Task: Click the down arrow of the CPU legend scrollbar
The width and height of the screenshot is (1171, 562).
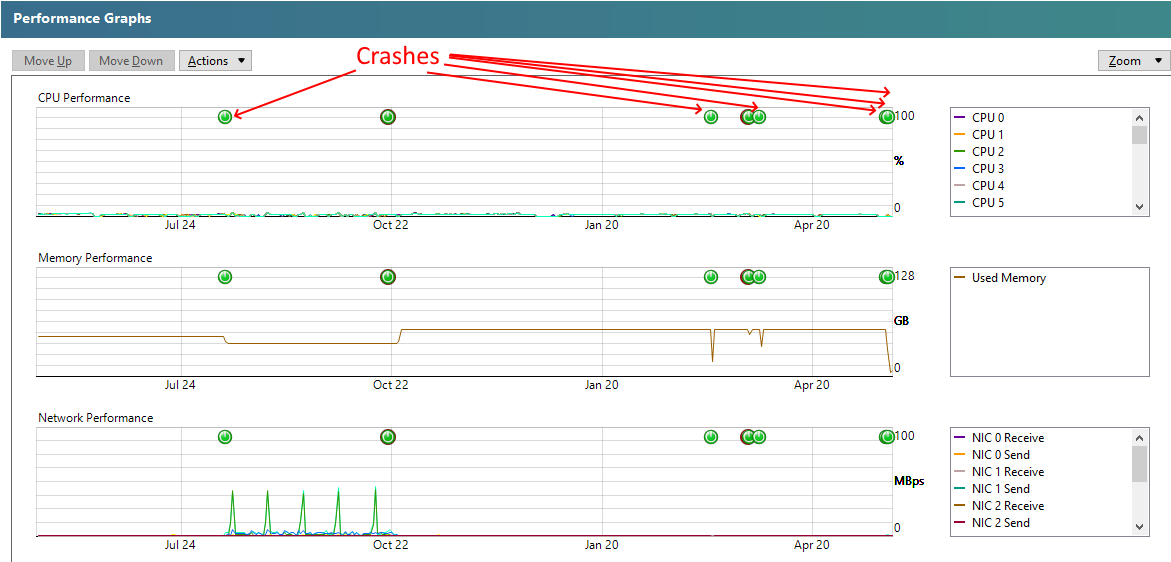Action: [1139, 207]
